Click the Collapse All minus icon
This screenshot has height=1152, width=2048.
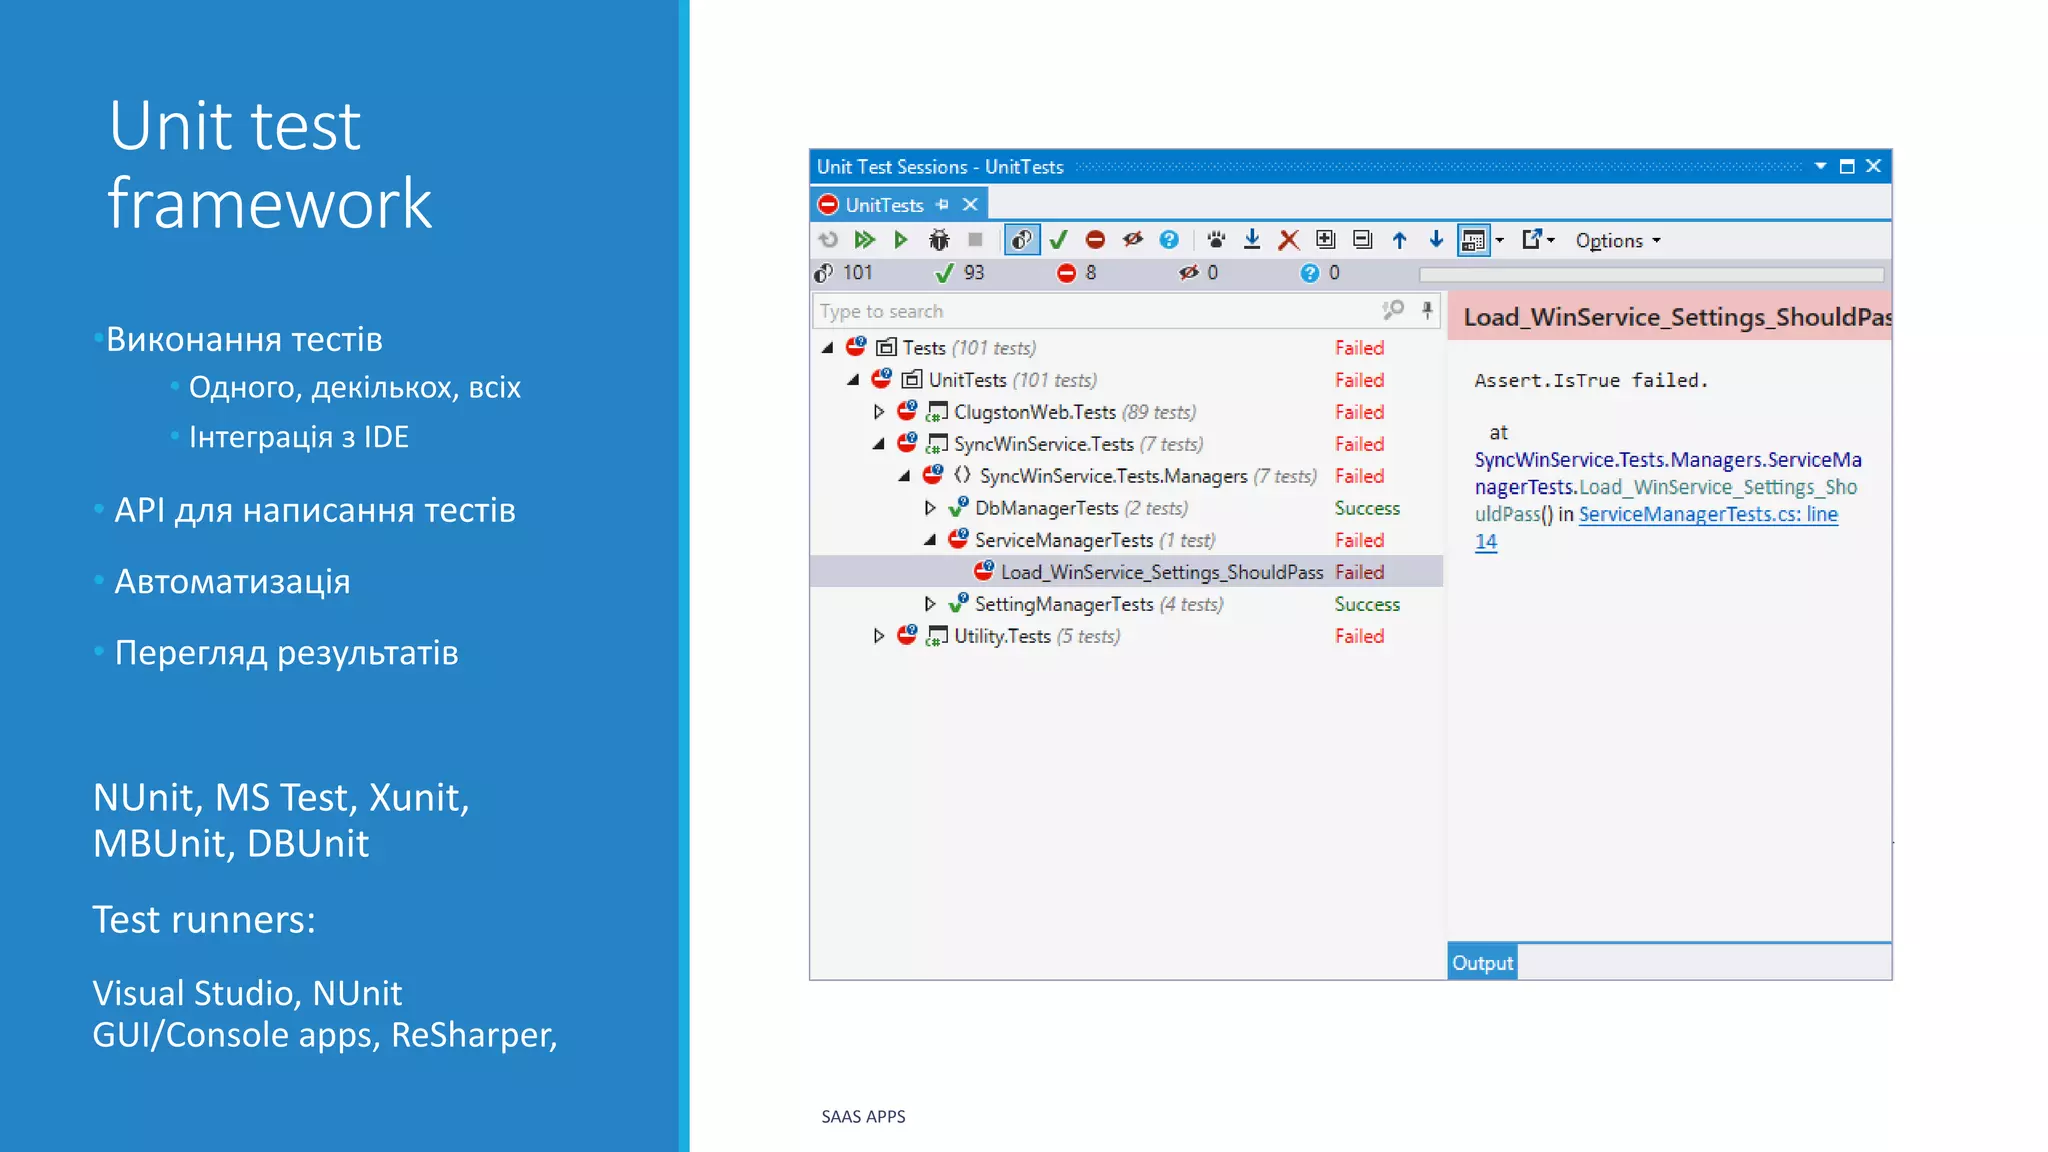[1363, 240]
